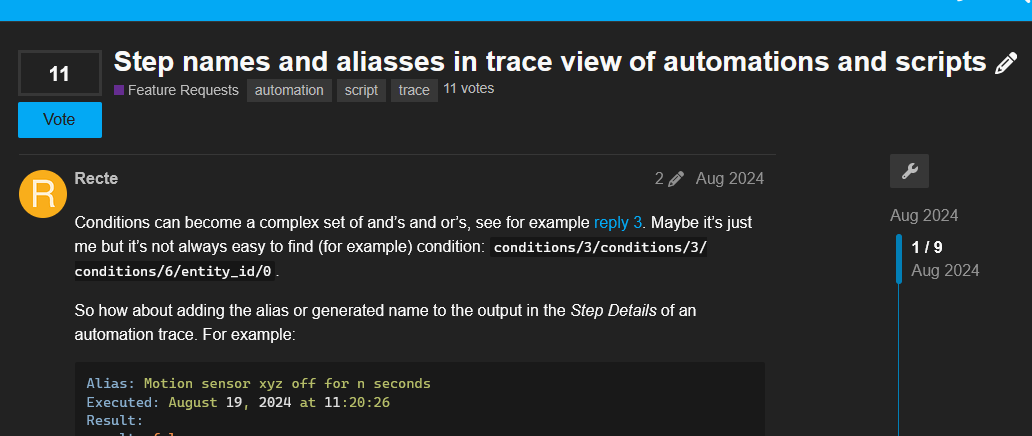1032x436 pixels.
Task: Open the 1 / 9 post jump selector
Action: coord(927,248)
